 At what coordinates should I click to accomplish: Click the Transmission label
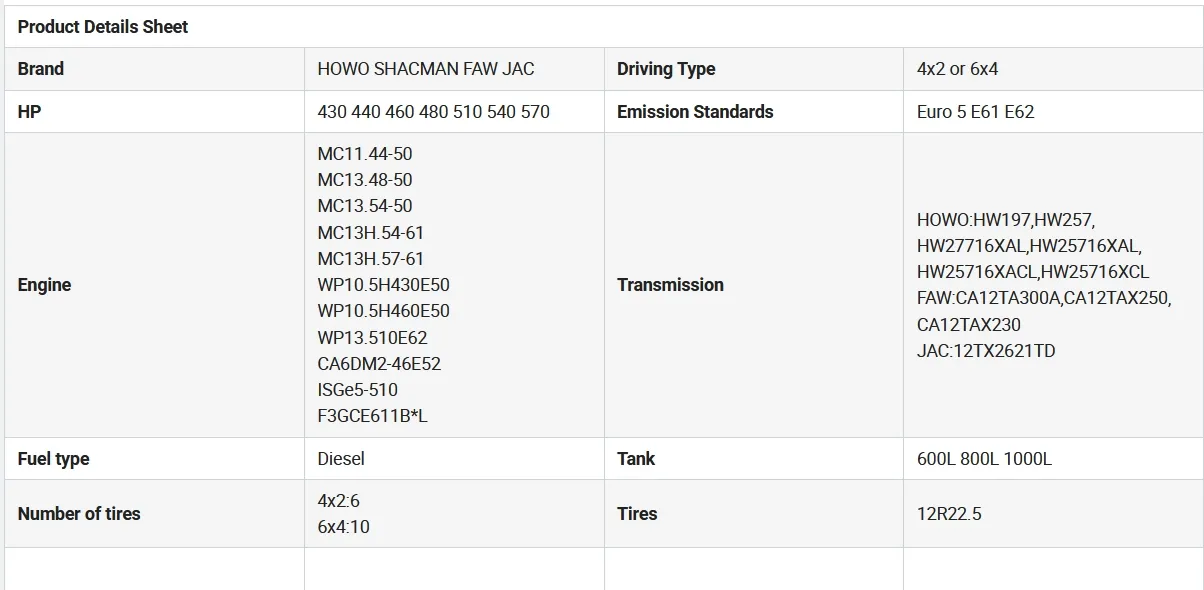[670, 285]
